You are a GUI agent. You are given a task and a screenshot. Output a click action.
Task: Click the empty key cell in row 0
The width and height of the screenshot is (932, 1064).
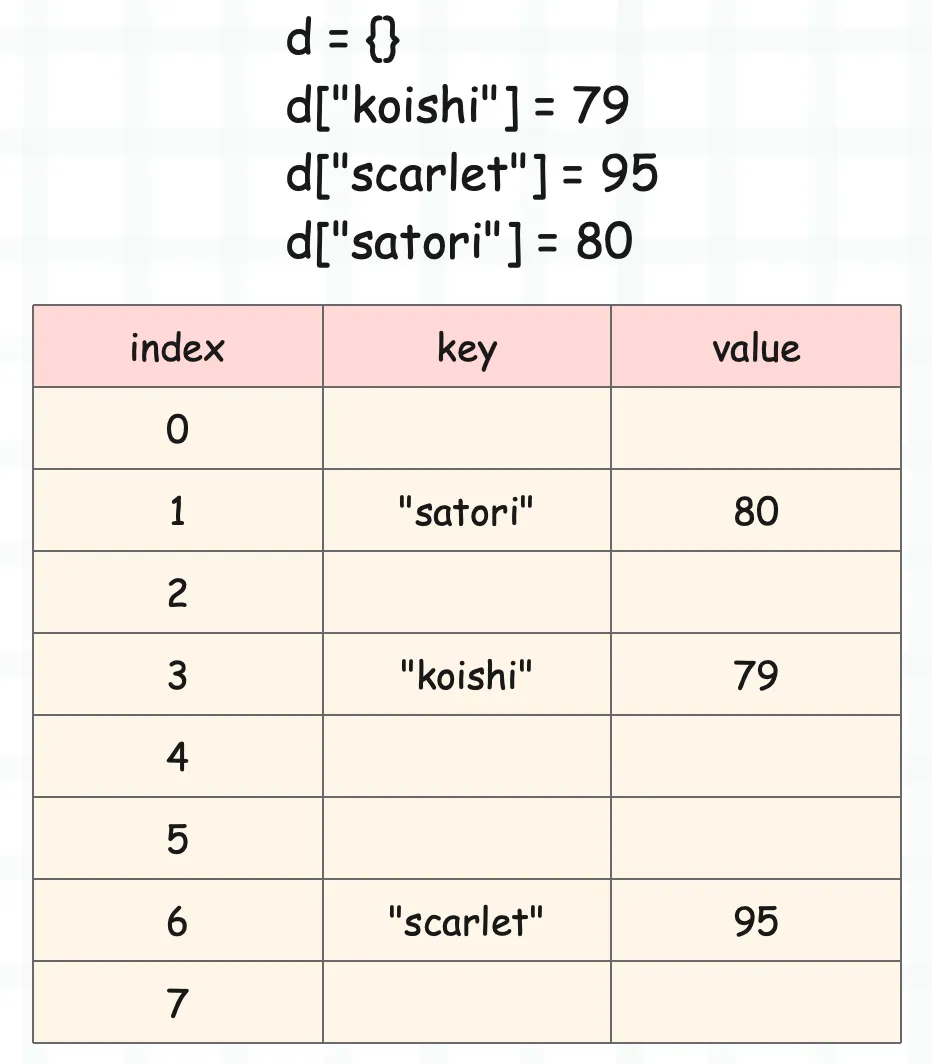click(467, 428)
